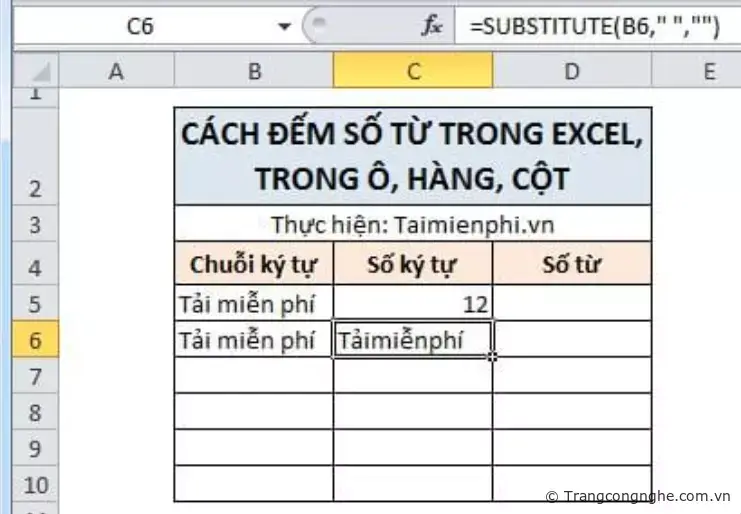This screenshot has height=514, width=741.
Task: Click cell C6 showing Tảimiễnphí
Action: point(412,341)
